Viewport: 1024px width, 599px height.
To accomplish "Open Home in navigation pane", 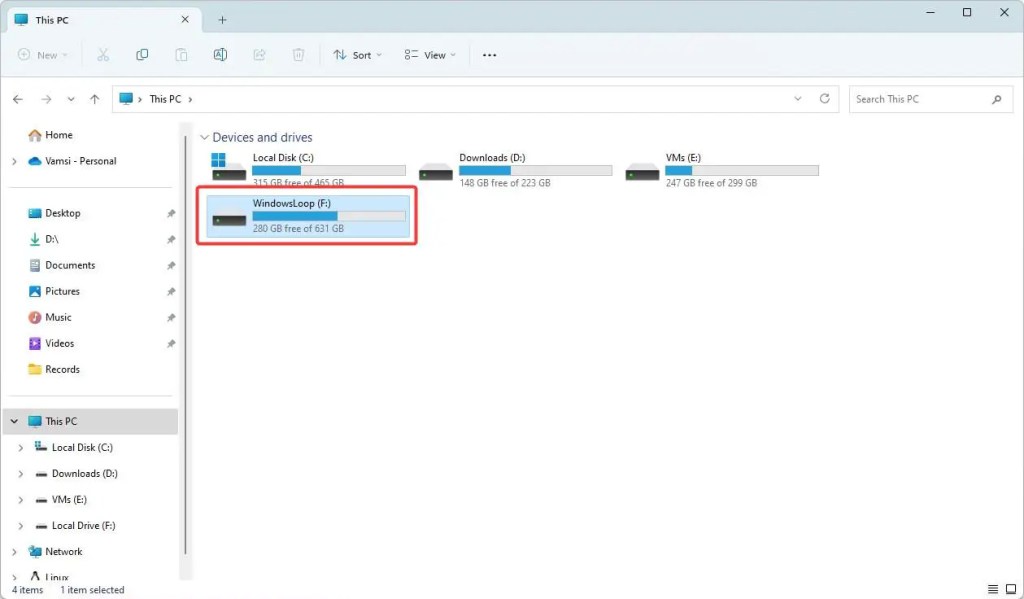I will point(50,135).
